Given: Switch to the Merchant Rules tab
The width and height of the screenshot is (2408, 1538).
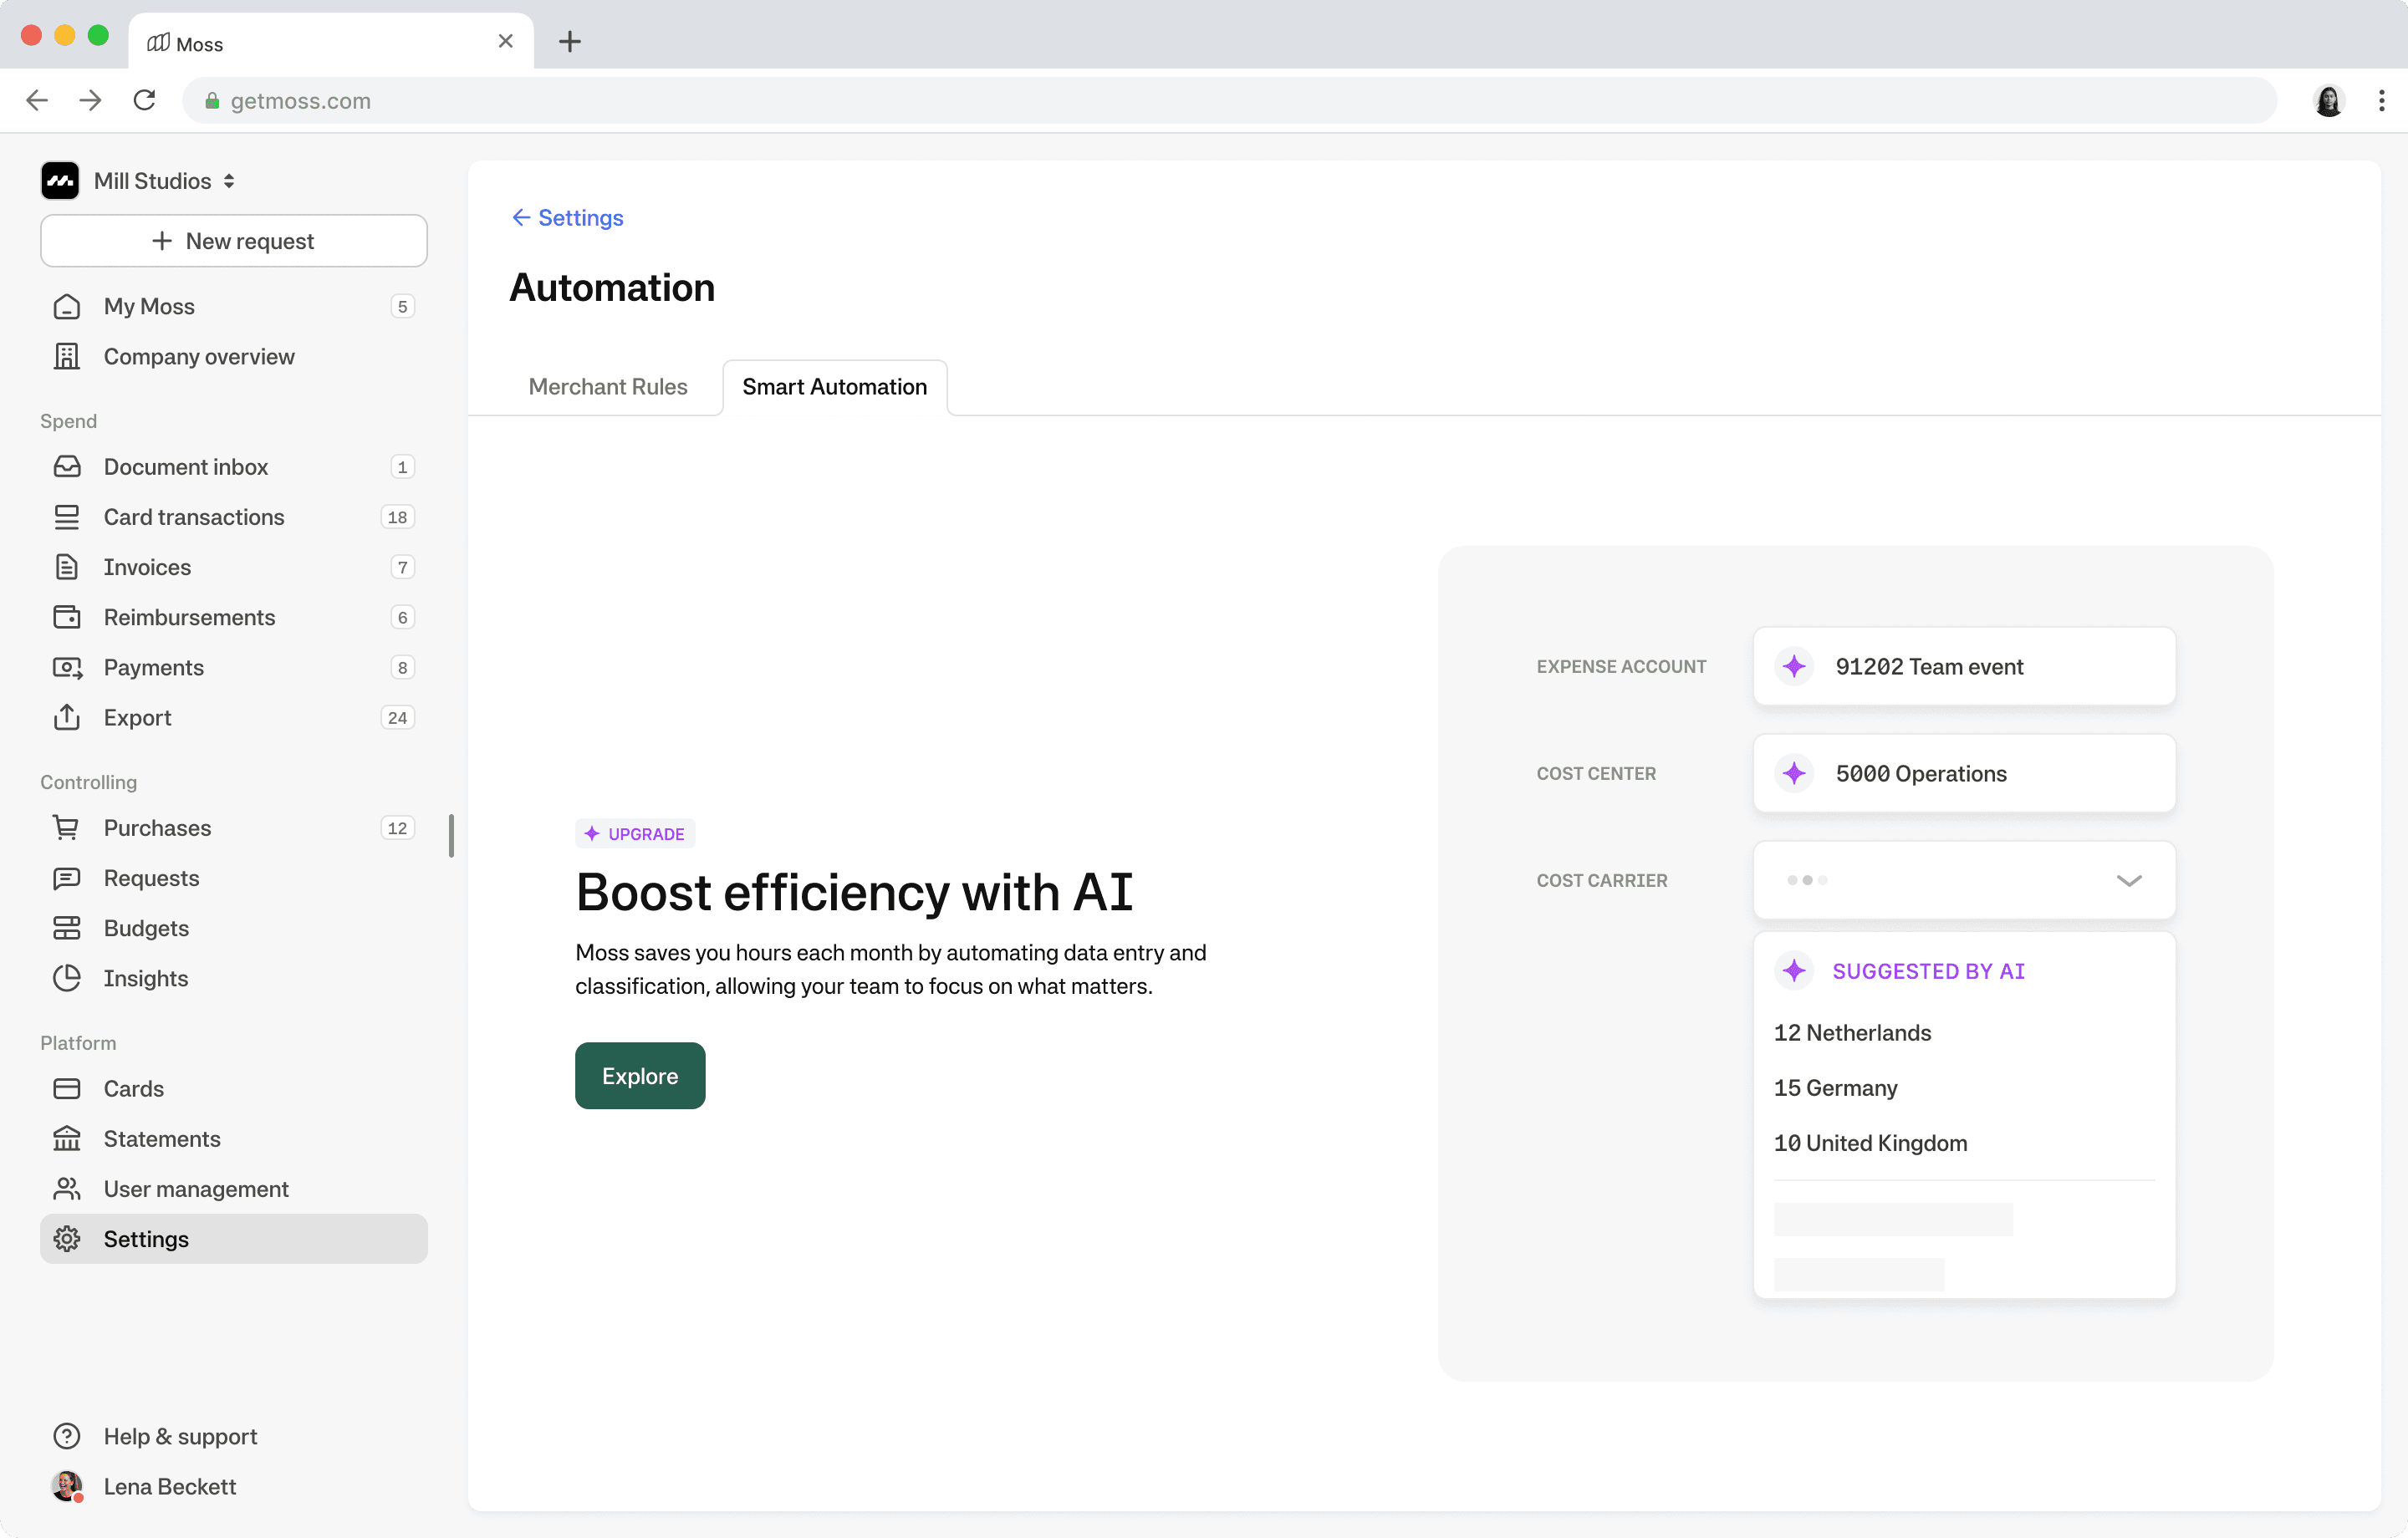Looking at the screenshot, I should 607,387.
